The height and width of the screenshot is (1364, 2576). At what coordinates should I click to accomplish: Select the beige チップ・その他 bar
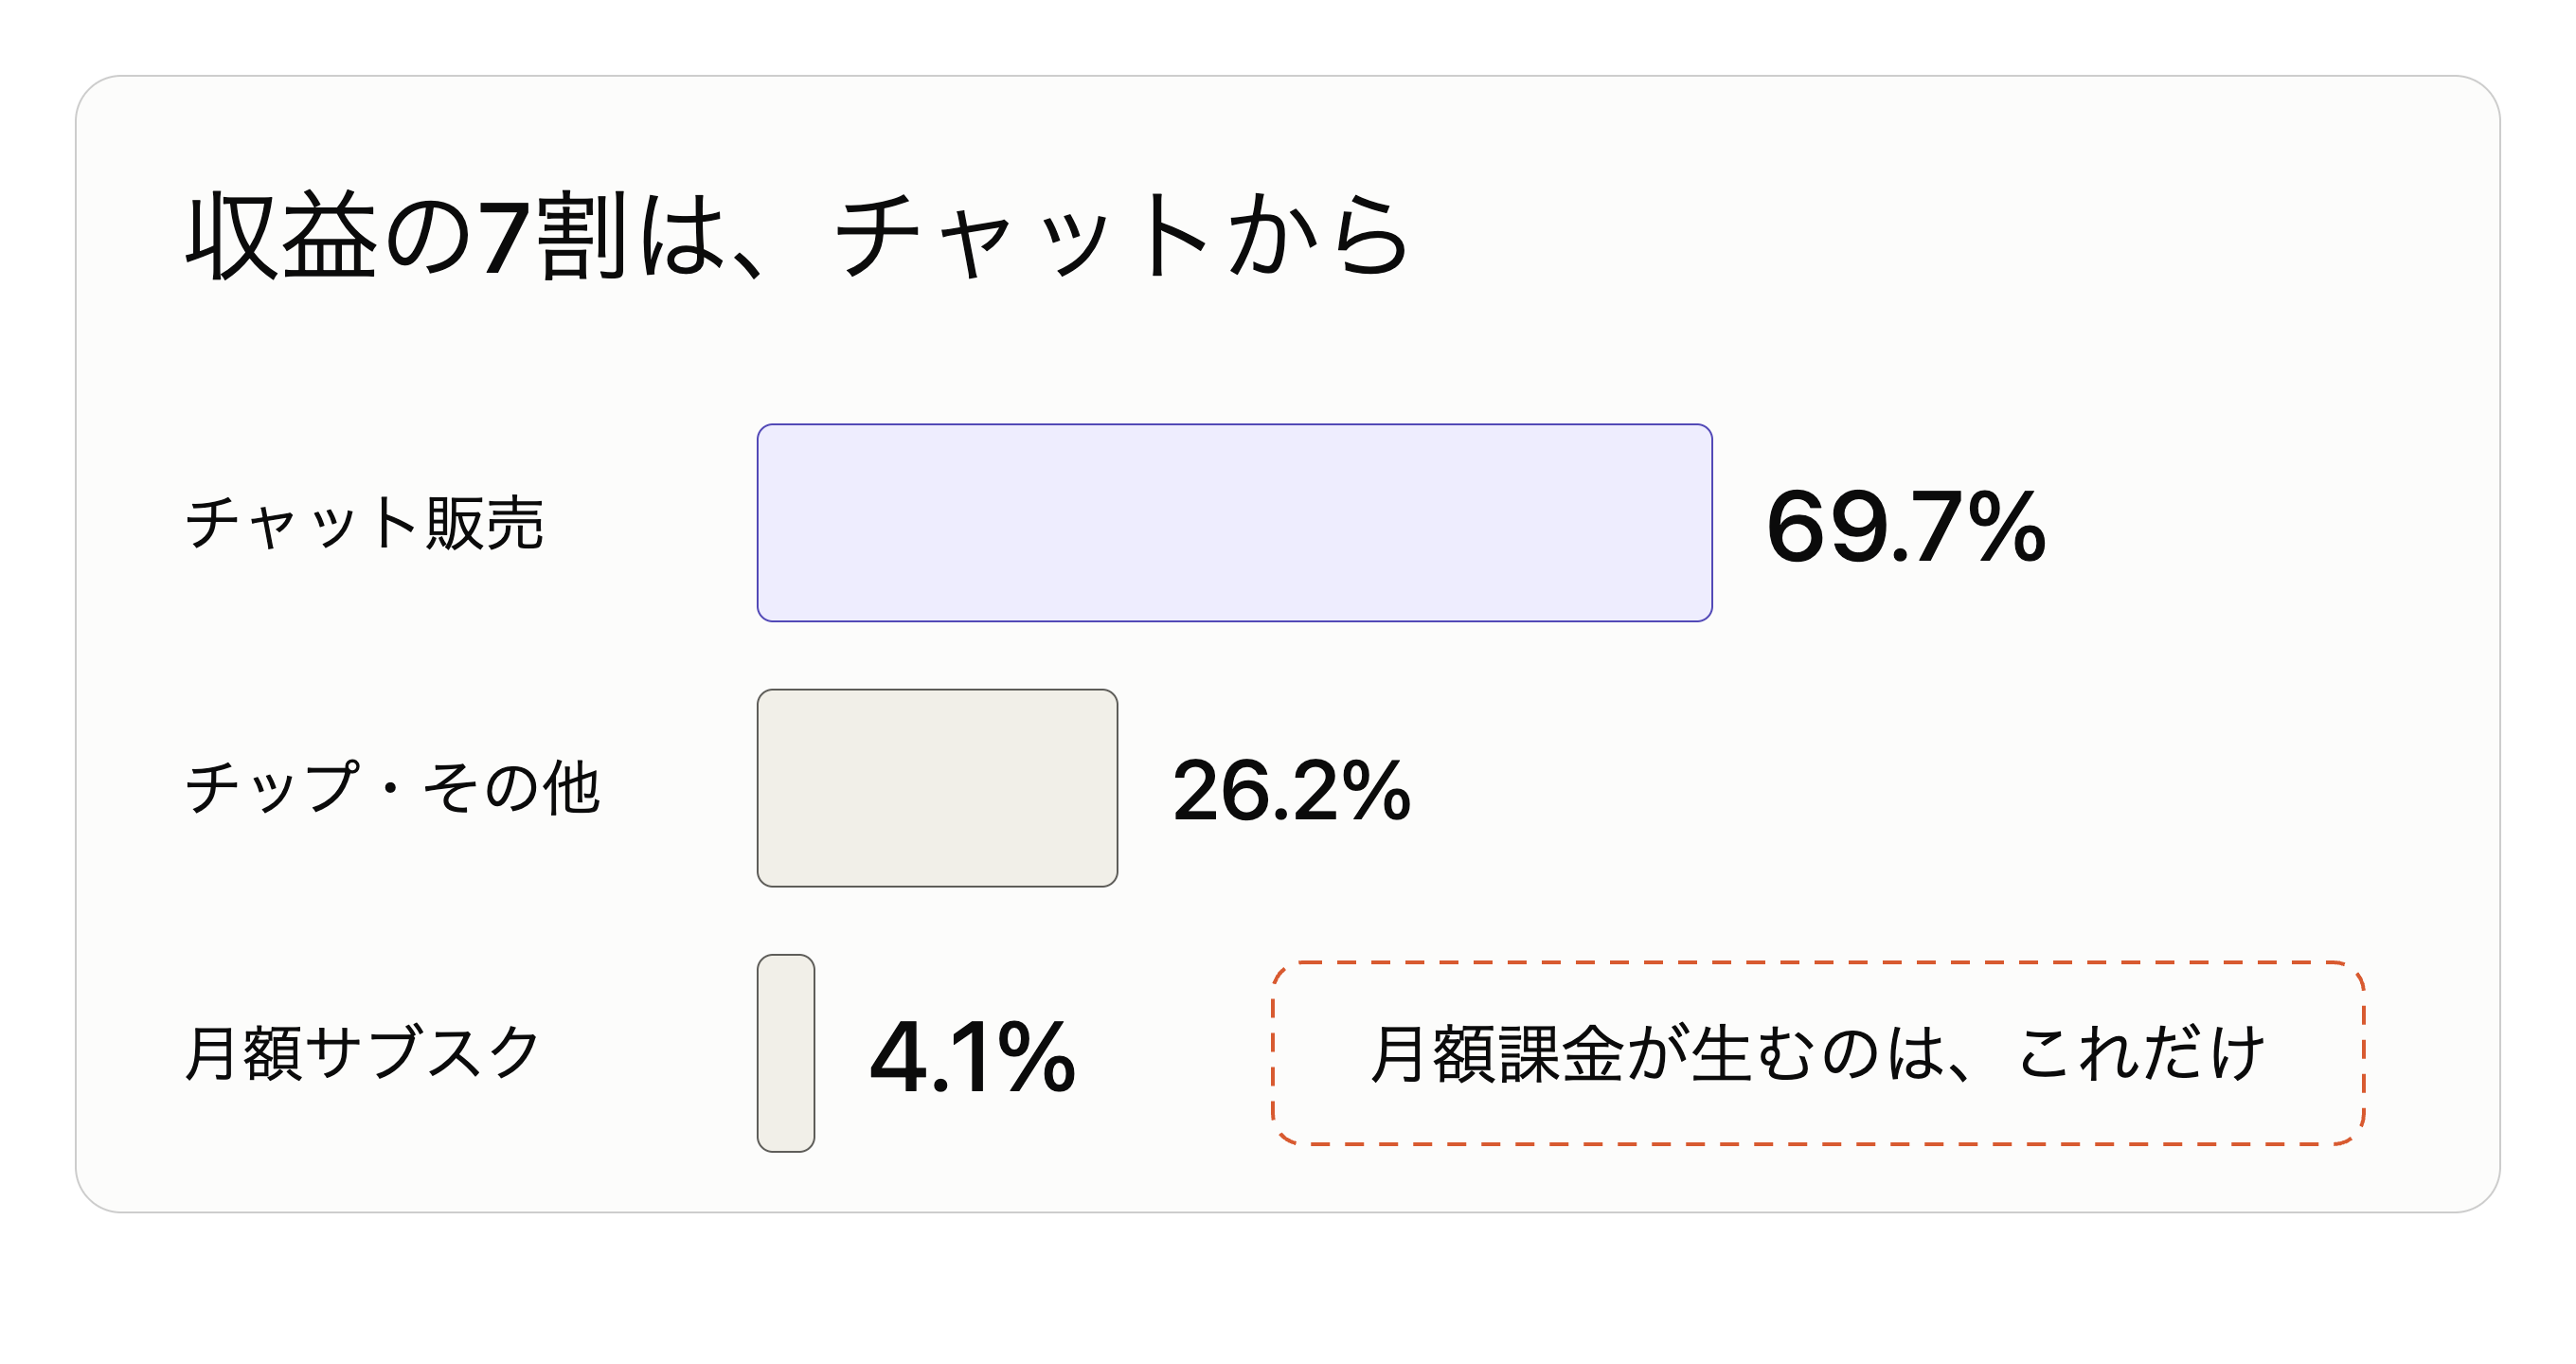coord(937,788)
